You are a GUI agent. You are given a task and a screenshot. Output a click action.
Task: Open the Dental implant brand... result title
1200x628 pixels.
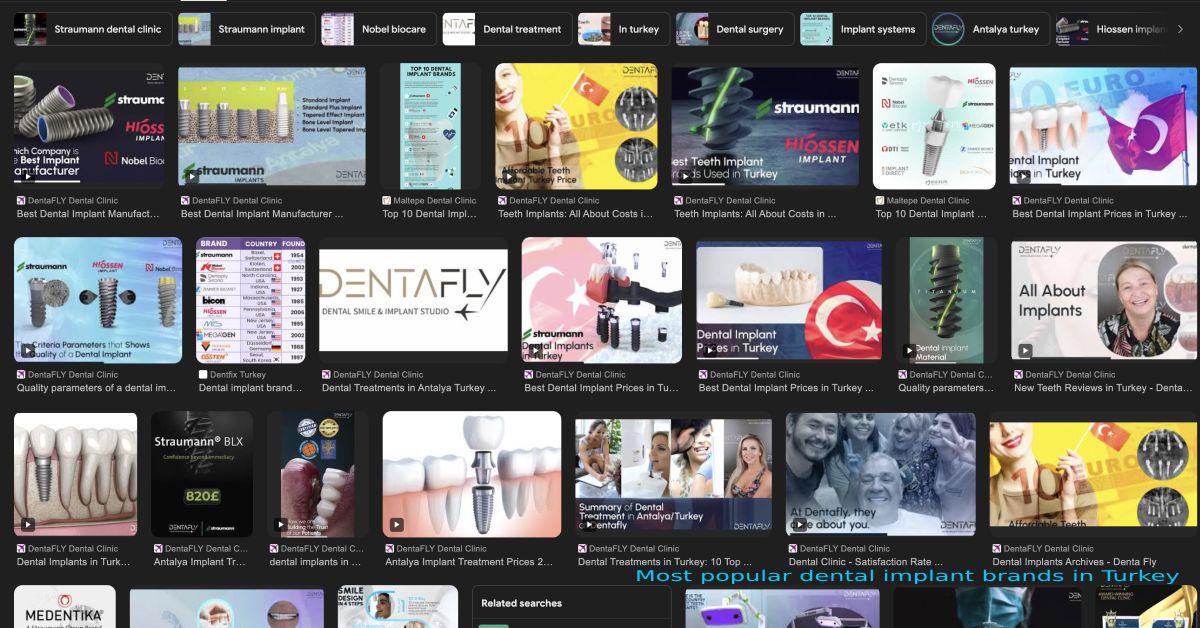(250, 388)
